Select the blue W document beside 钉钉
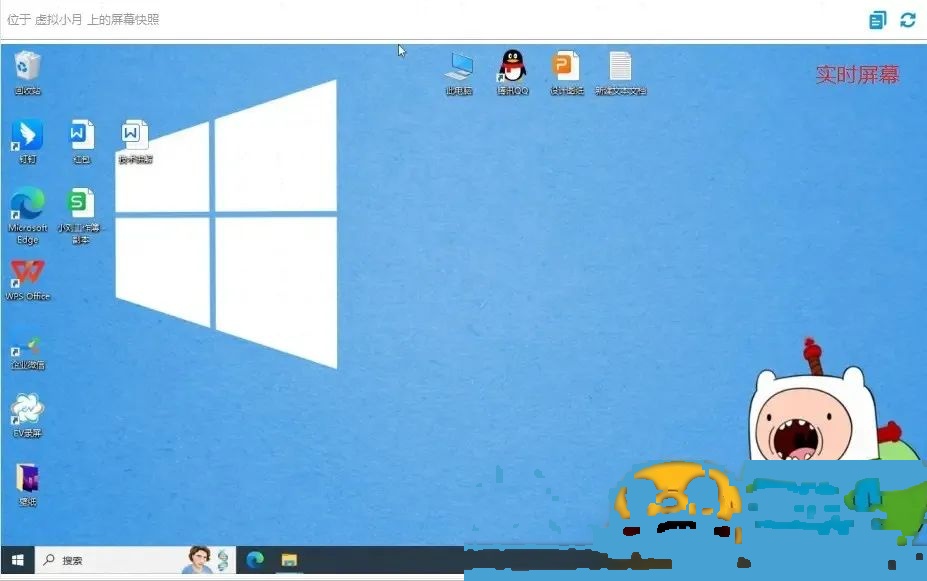 82,141
